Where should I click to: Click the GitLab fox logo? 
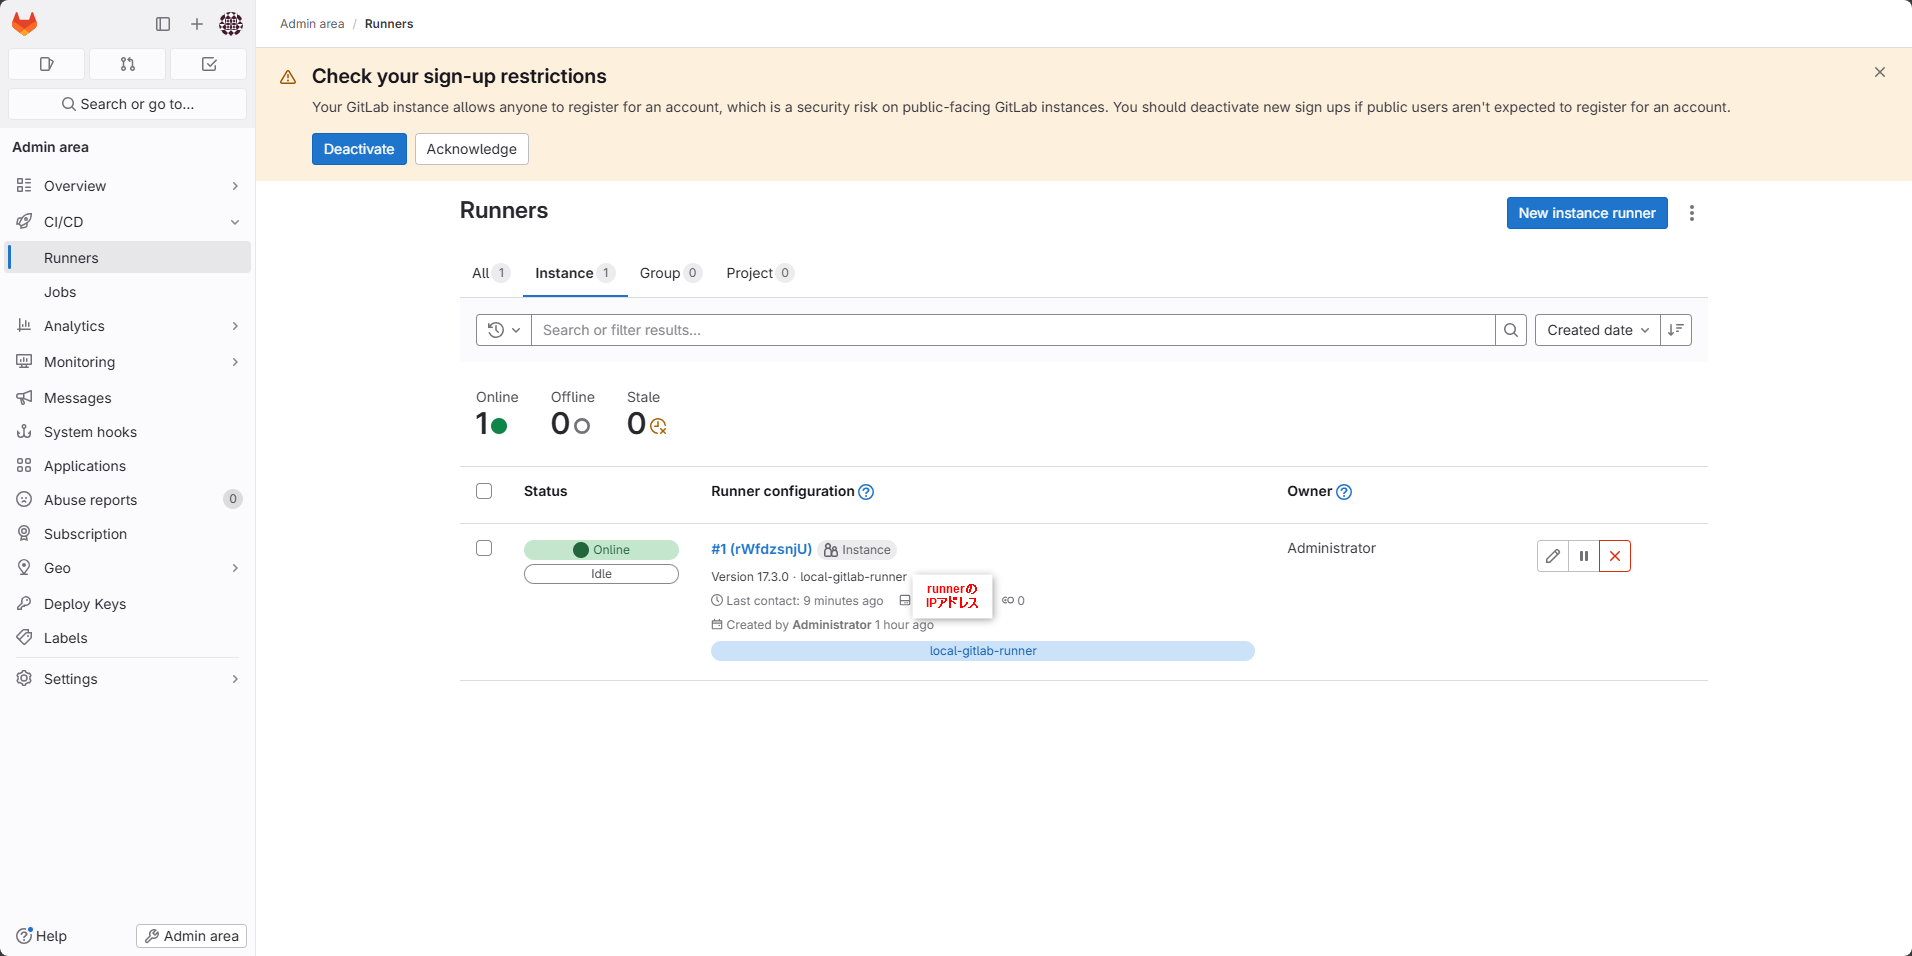pyautogui.click(x=24, y=24)
